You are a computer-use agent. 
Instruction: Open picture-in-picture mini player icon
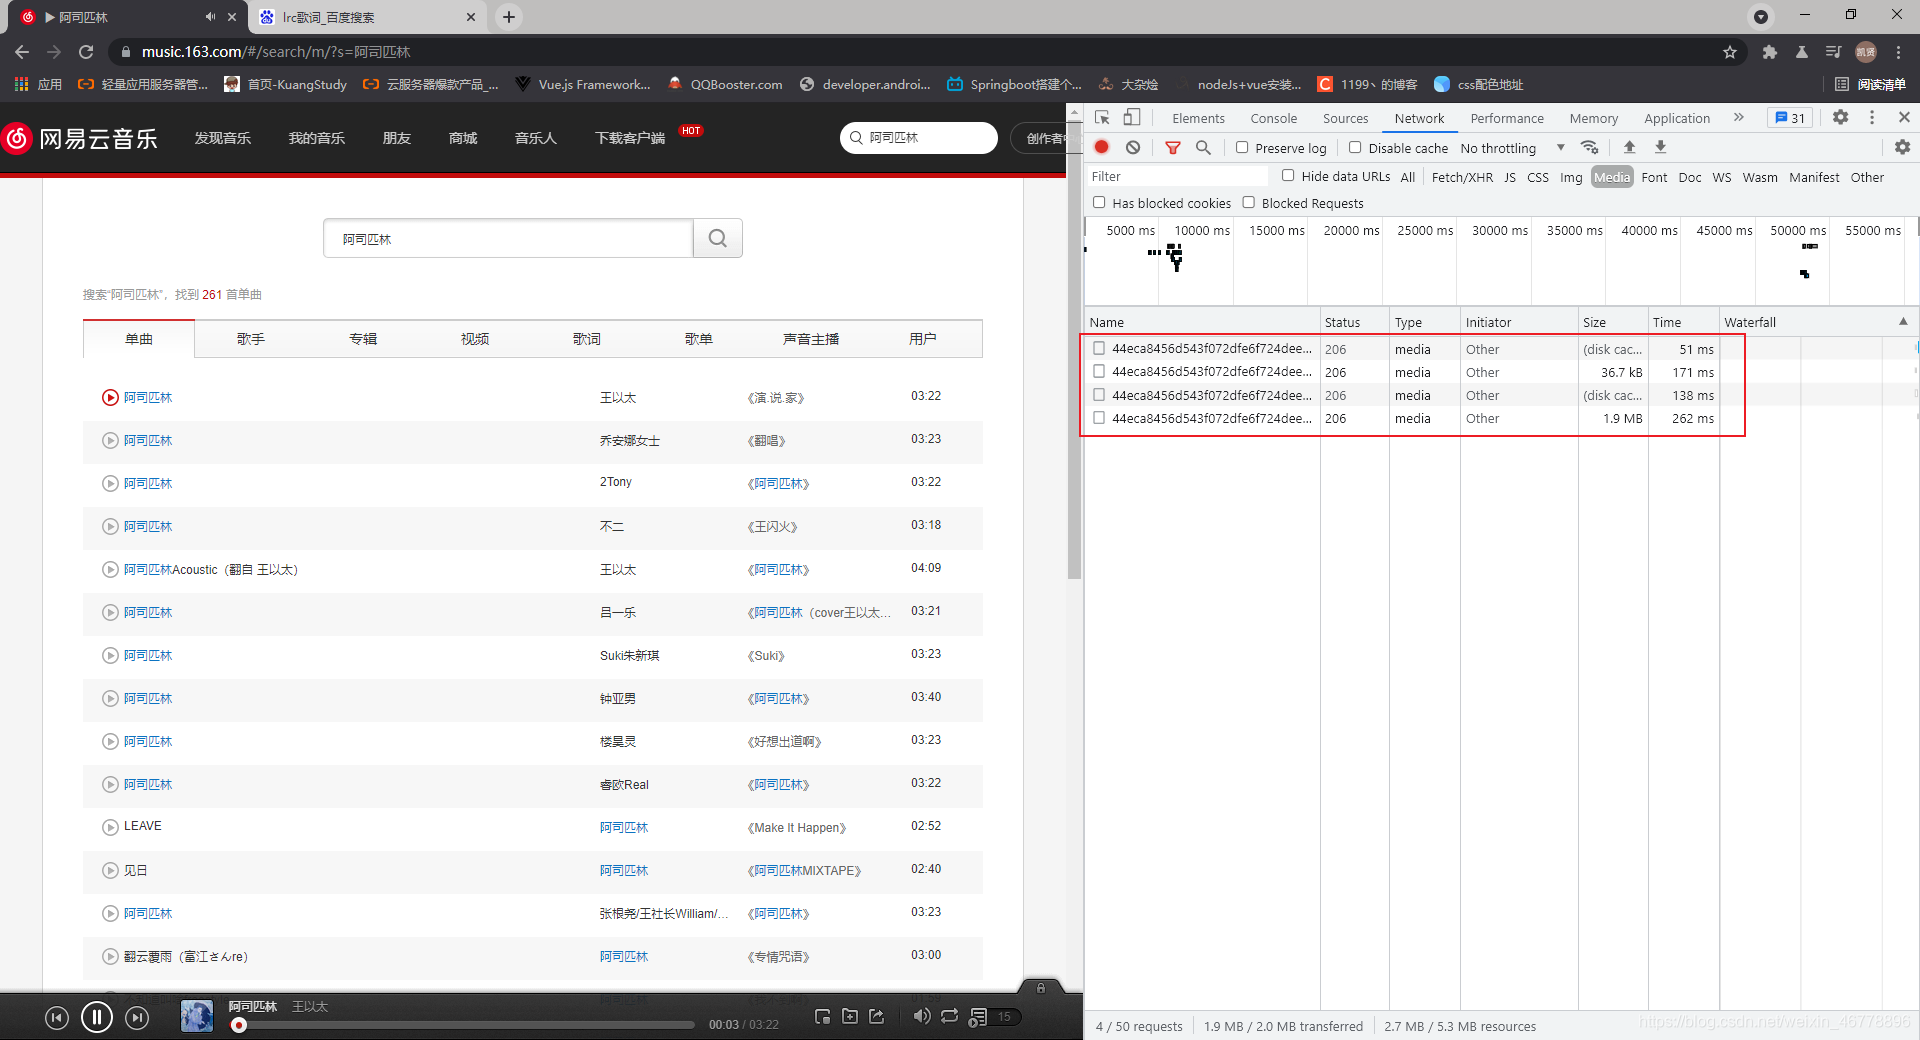[x=822, y=1017]
